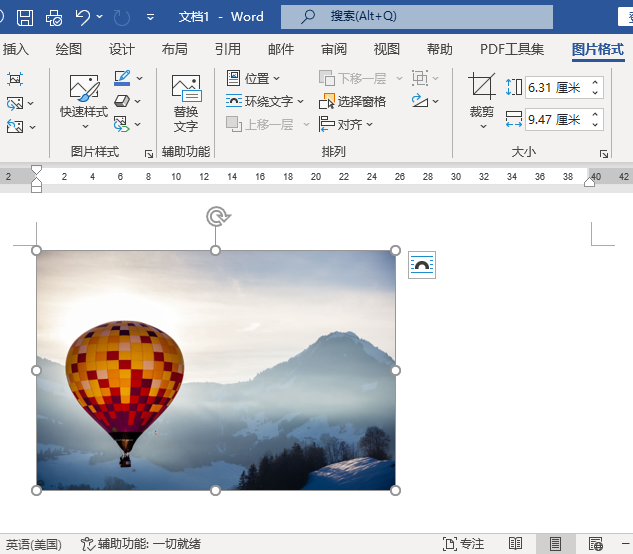Save the document with the floppy disk icon

[25, 17]
